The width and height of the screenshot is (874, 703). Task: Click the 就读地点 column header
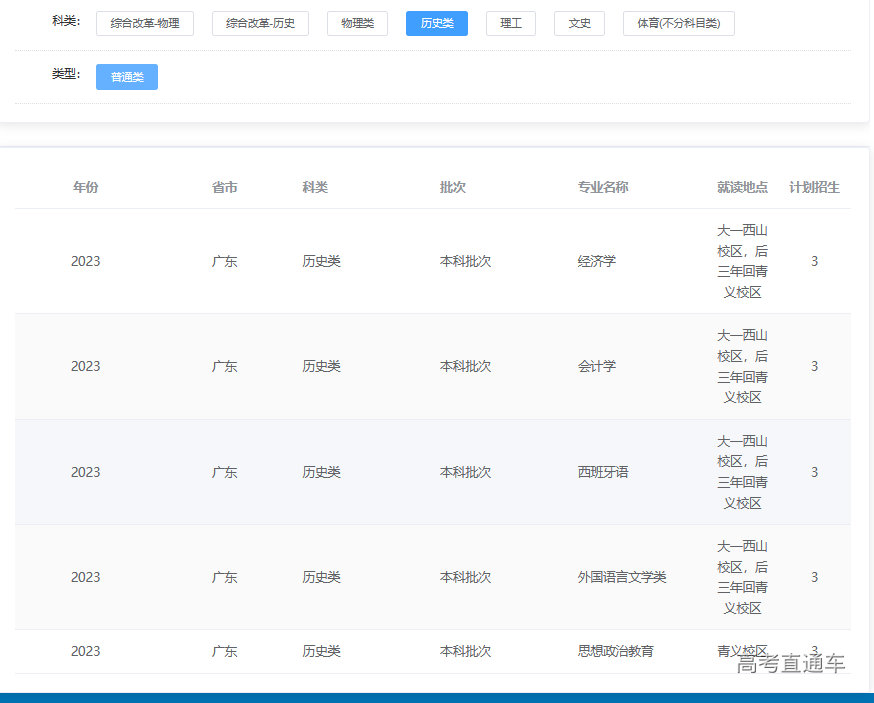point(742,187)
